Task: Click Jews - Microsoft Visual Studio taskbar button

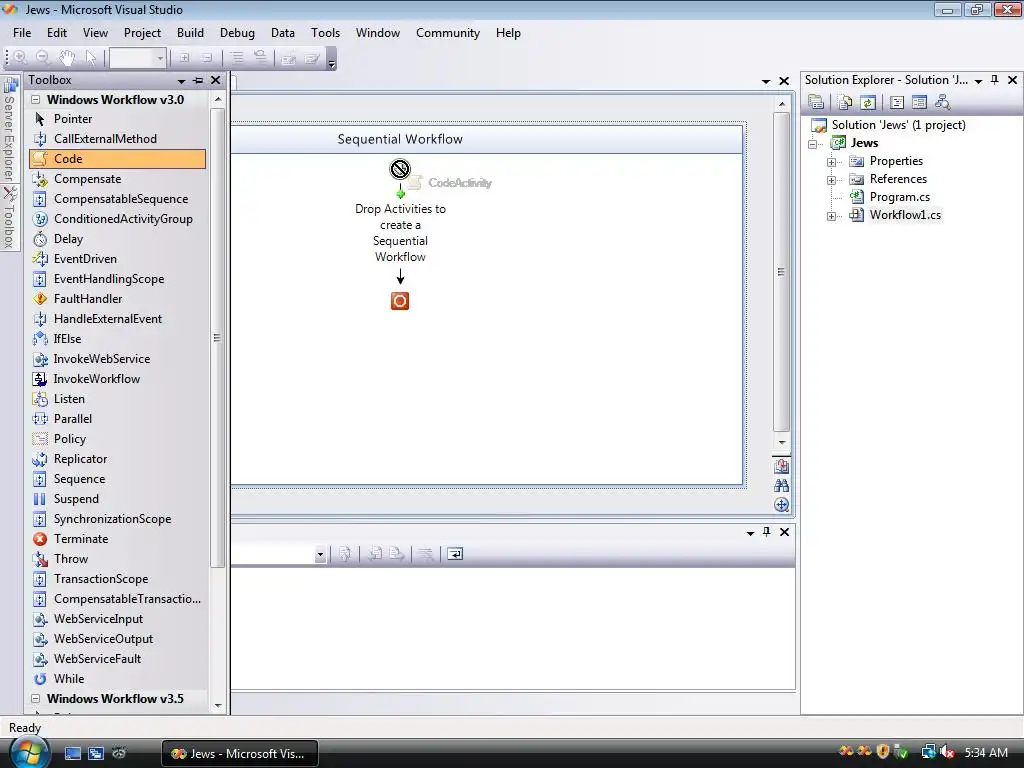Action: (240, 754)
